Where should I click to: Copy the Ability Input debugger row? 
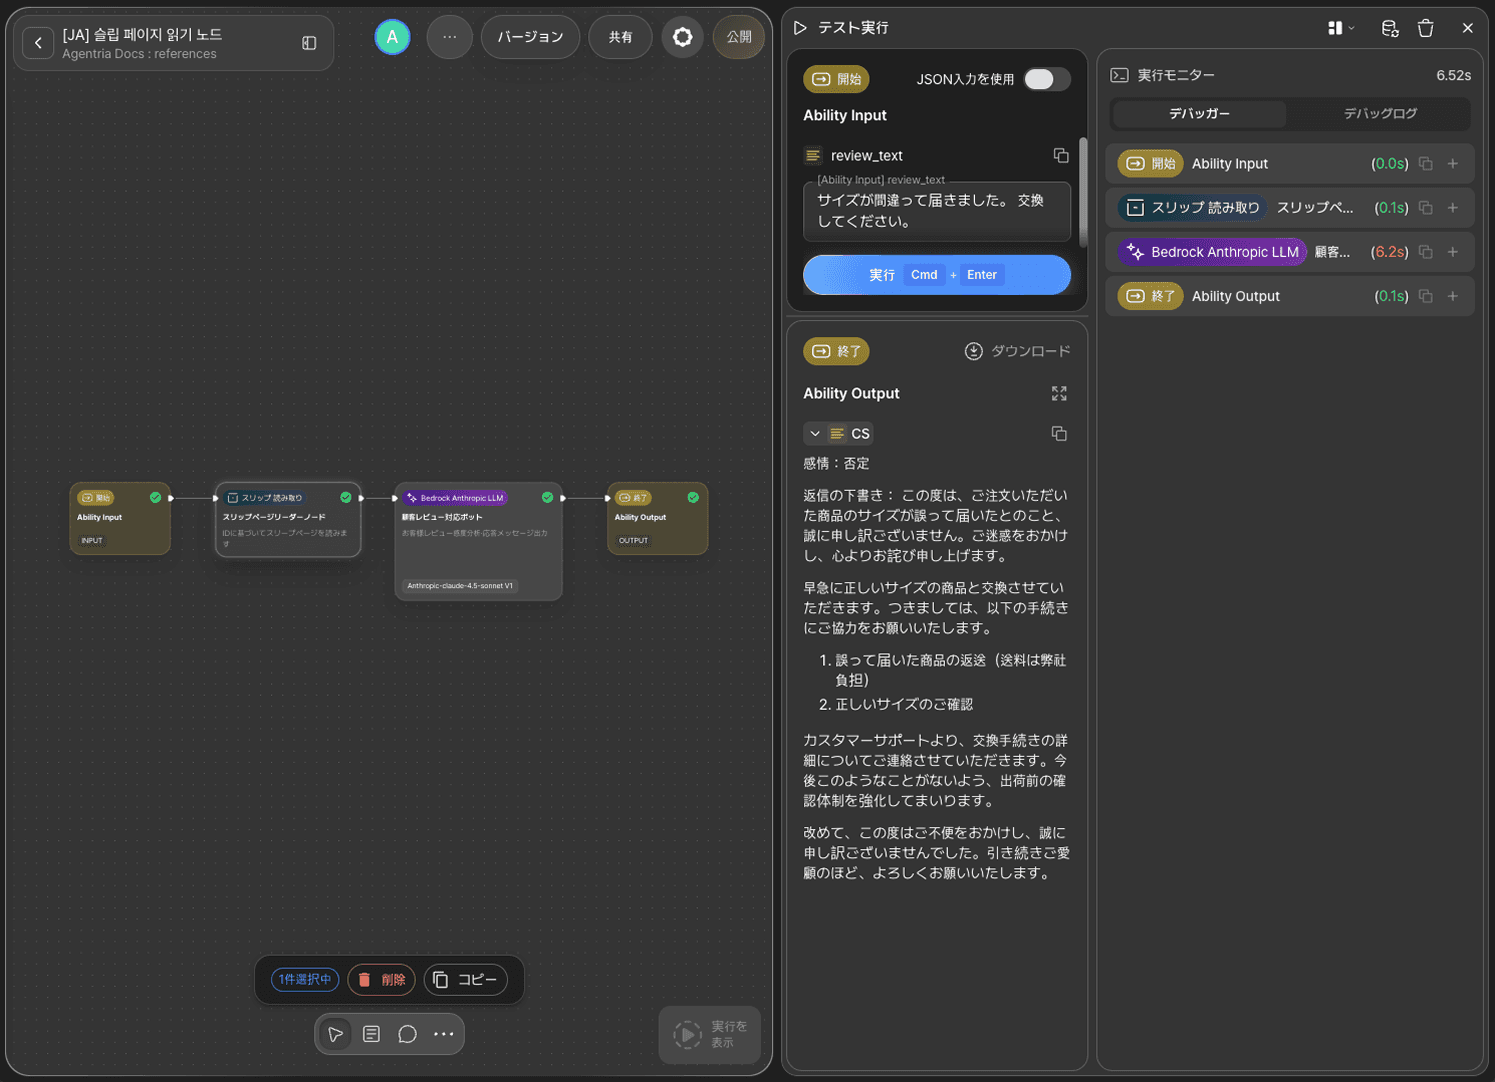pos(1426,164)
